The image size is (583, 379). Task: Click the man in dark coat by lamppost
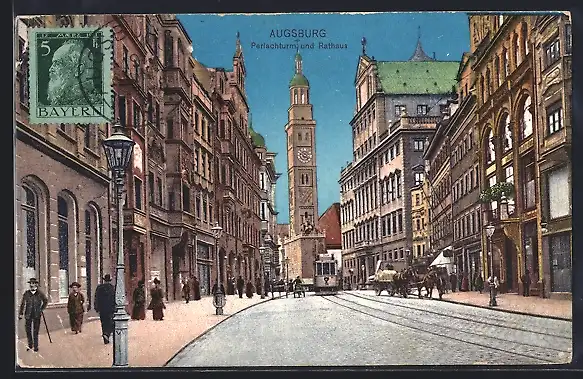(104, 308)
